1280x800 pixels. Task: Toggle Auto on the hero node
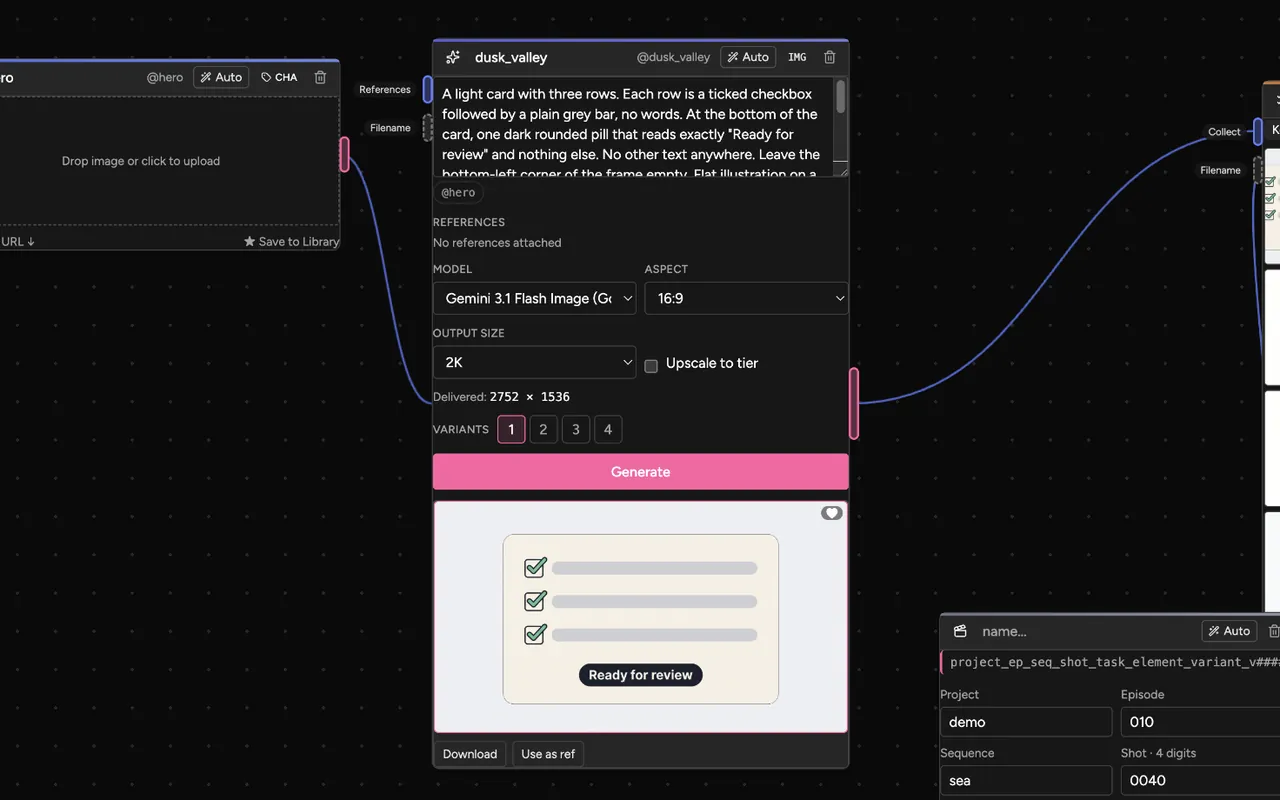[x=221, y=77]
